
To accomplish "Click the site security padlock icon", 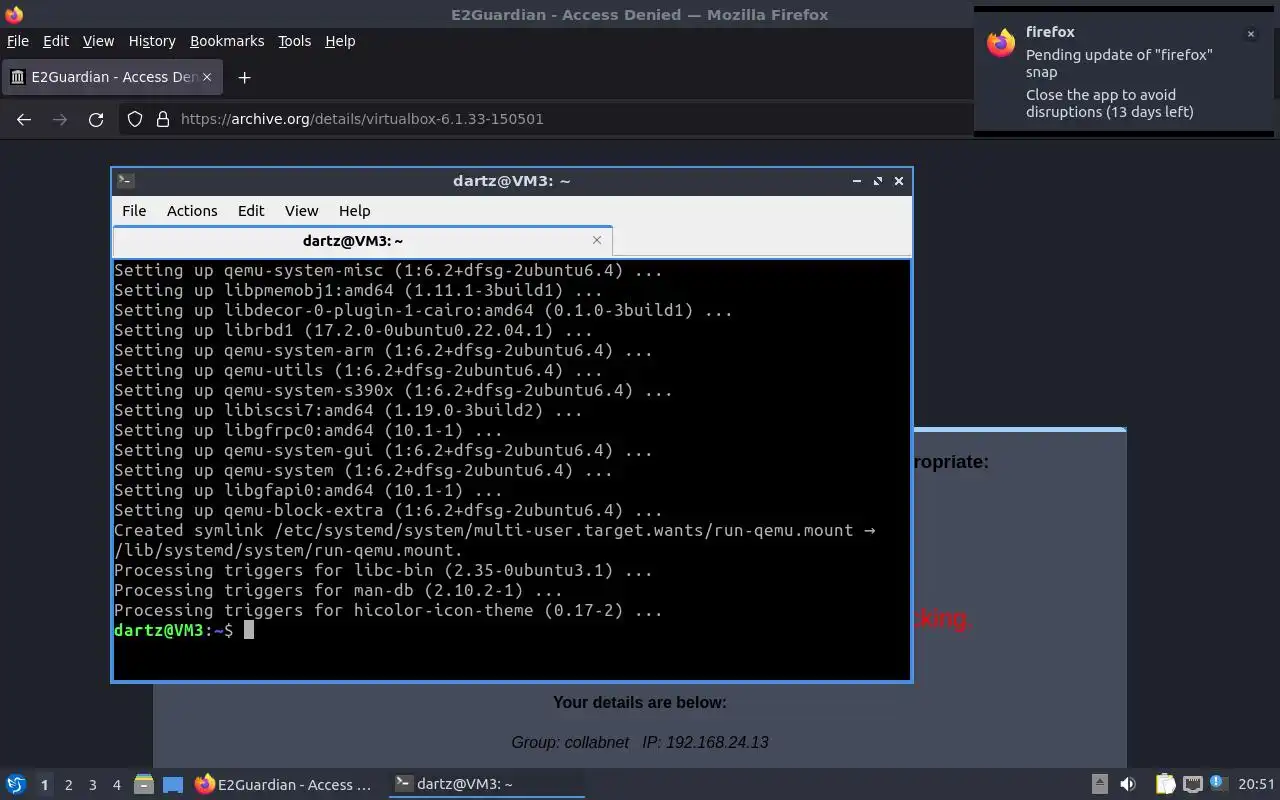I will (x=163, y=119).
